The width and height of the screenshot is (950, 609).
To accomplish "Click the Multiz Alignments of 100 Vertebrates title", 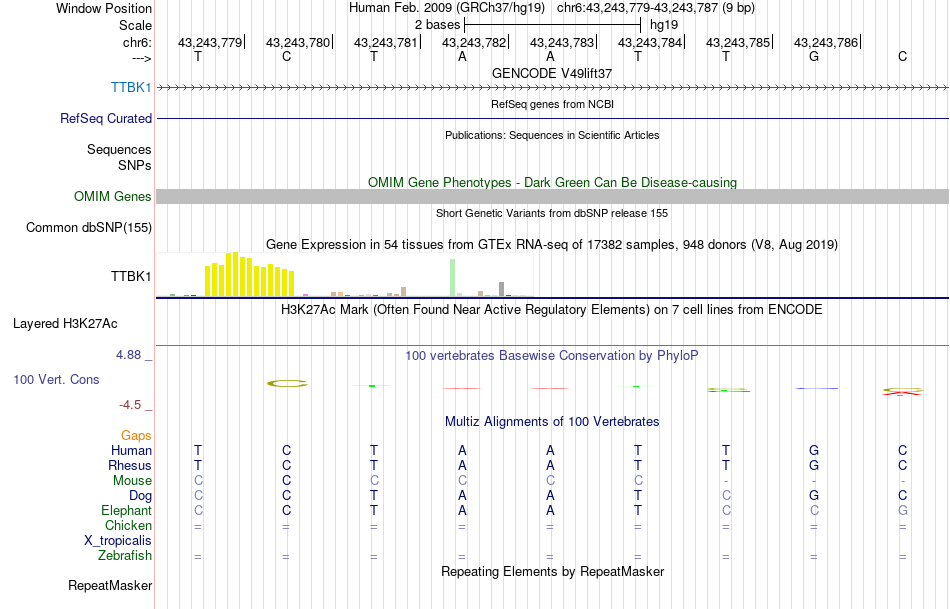I will point(552,421).
